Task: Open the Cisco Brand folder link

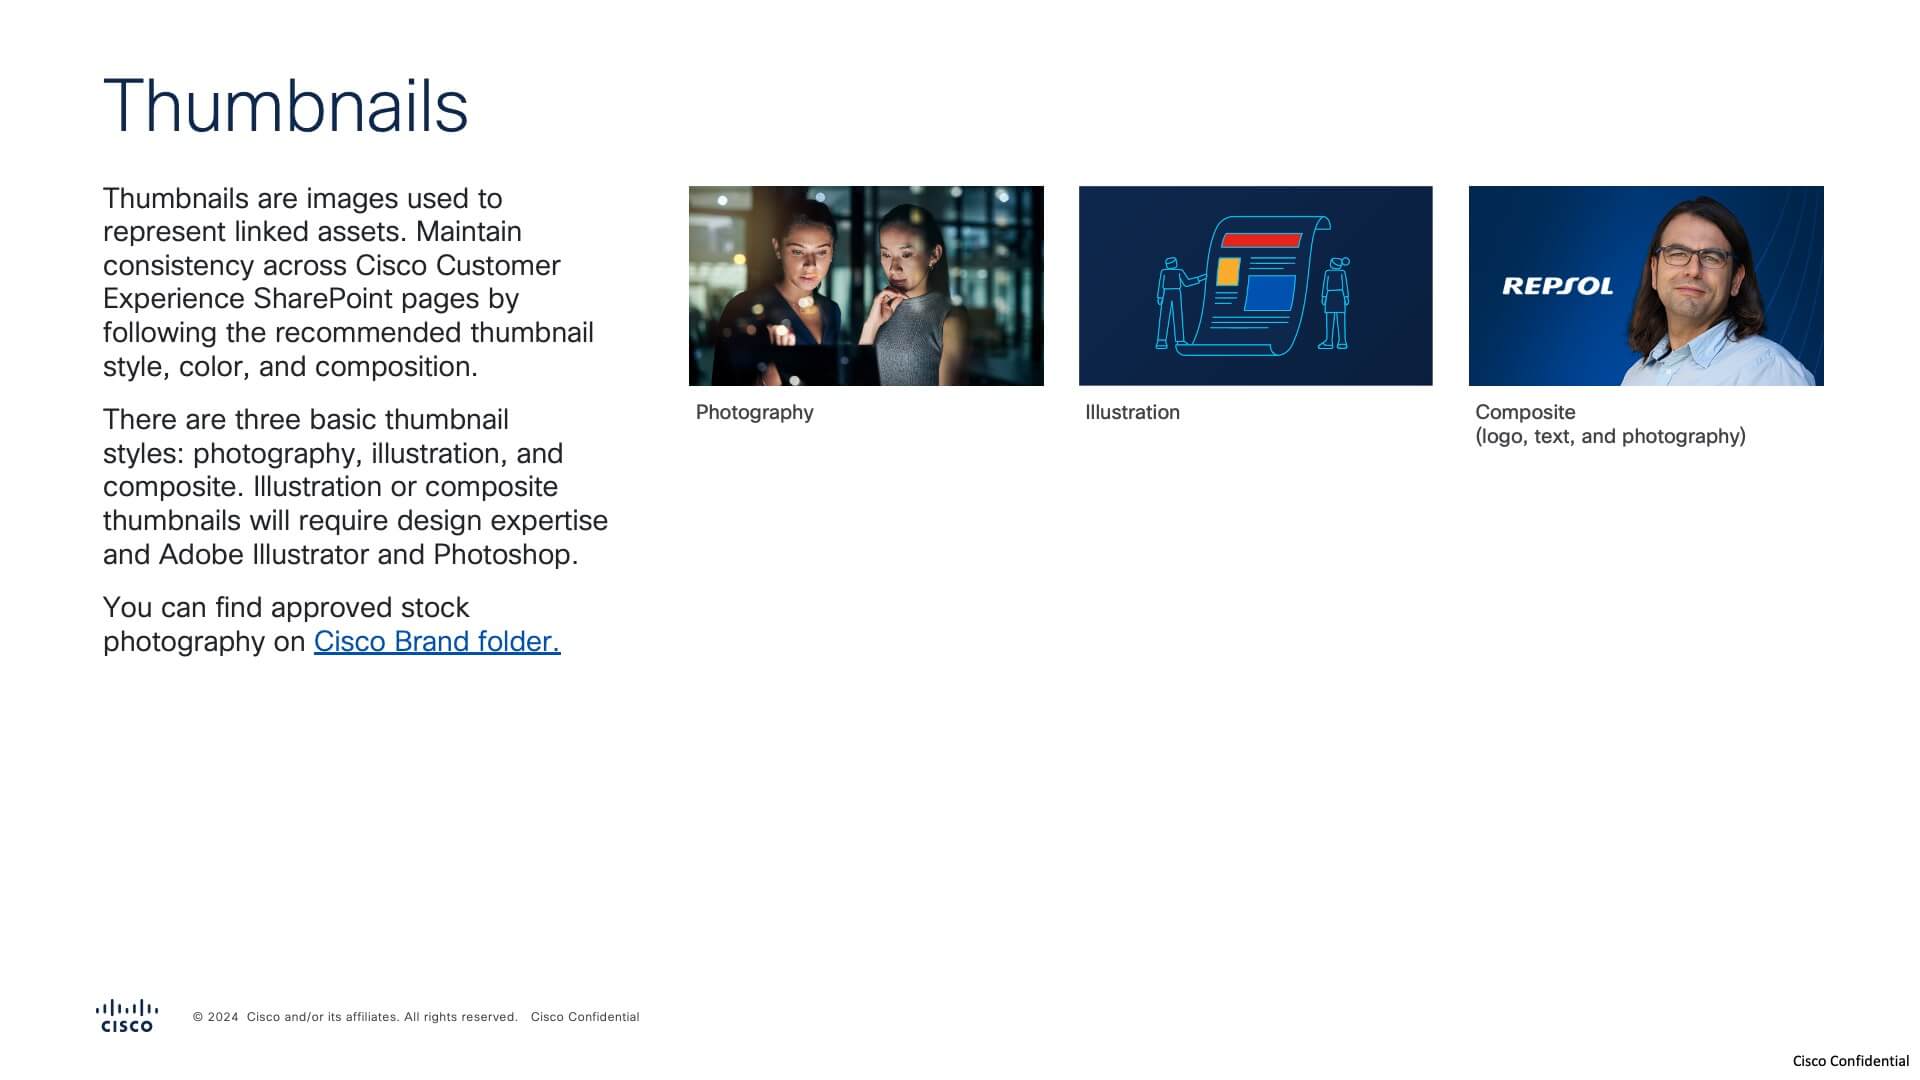Action: pyautogui.click(x=437, y=641)
